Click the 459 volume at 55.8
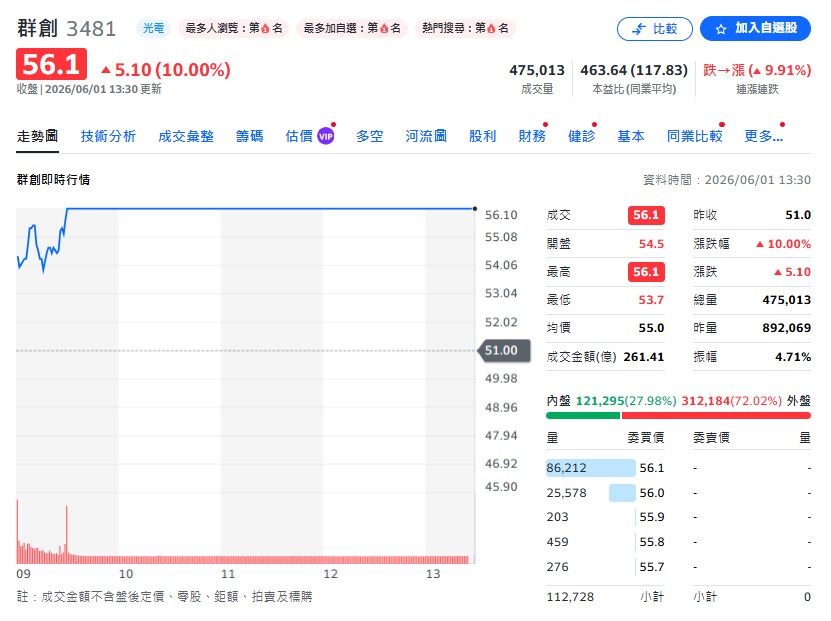 click(x=557, y=542)
